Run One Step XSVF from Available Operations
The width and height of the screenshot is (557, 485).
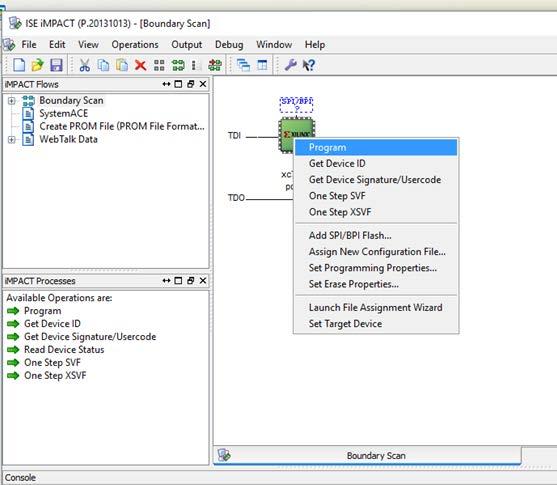point(55,376)
